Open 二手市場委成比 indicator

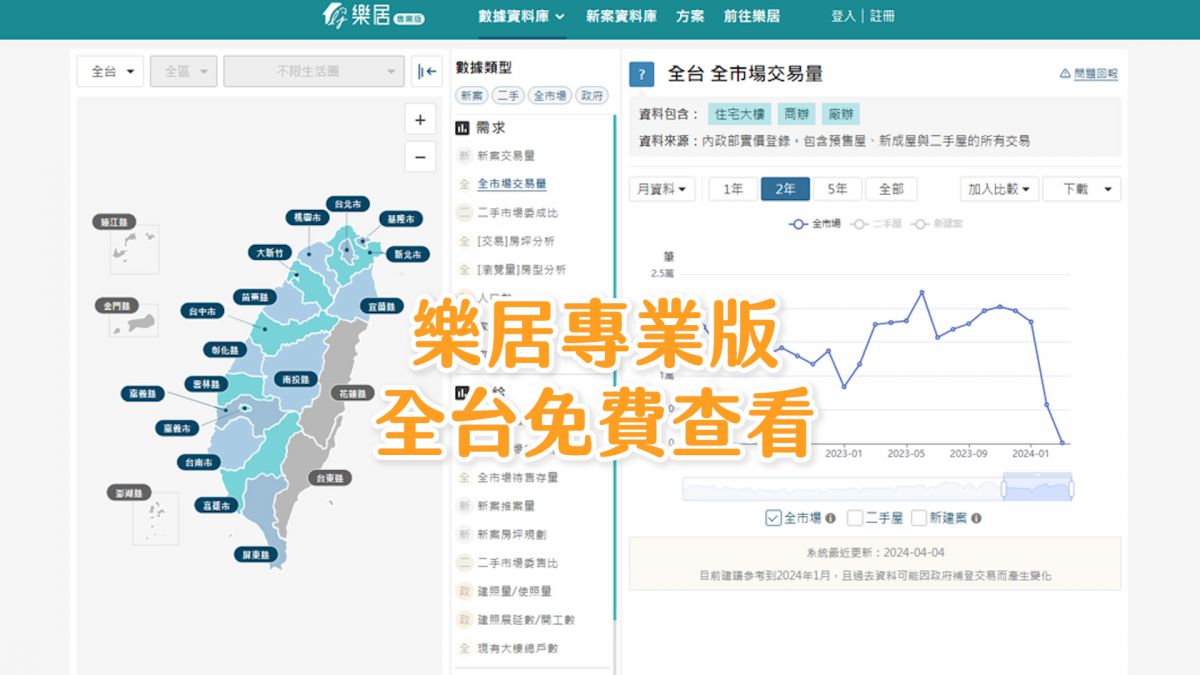[x=518, y=213]
